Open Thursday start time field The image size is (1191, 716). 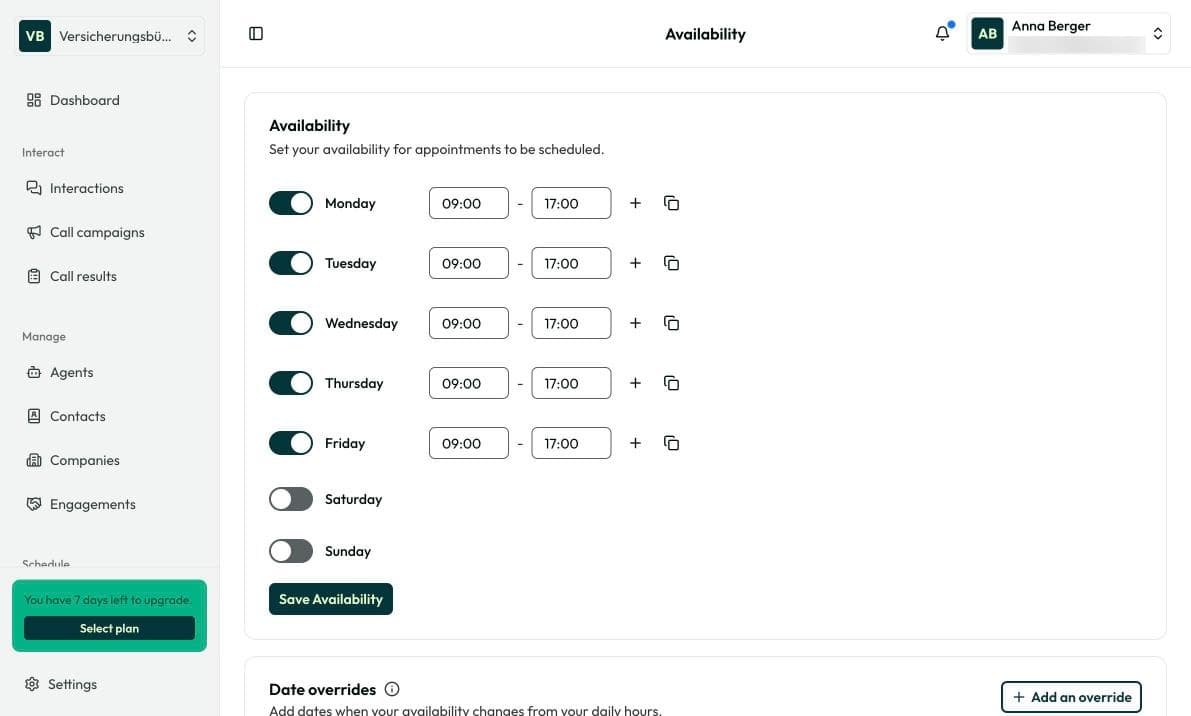click(469, 383)
